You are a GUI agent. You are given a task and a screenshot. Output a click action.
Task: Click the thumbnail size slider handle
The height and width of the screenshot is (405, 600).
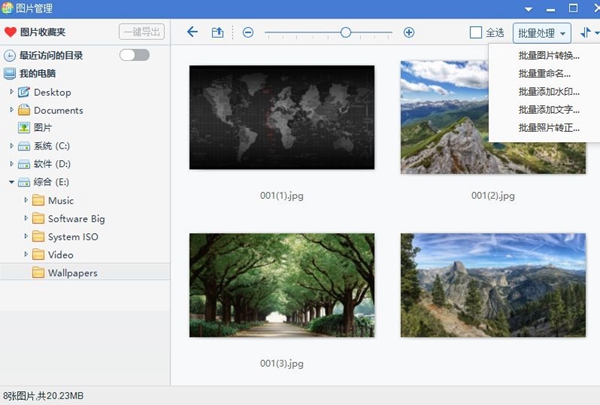coord(346,33)
